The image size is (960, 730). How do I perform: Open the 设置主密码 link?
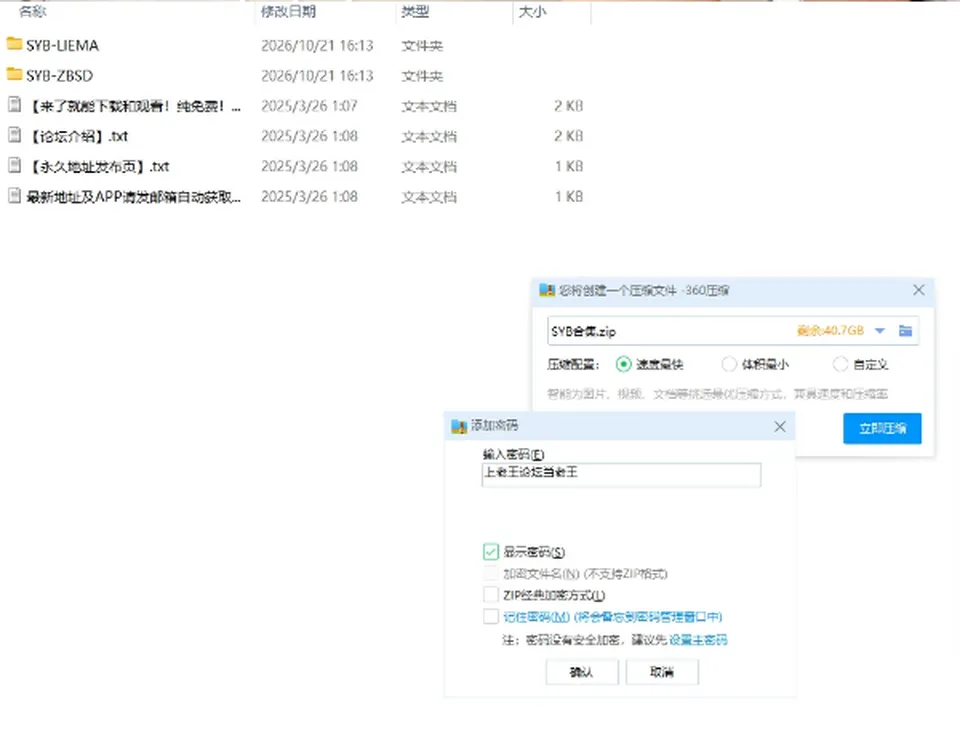pos(698,640)
